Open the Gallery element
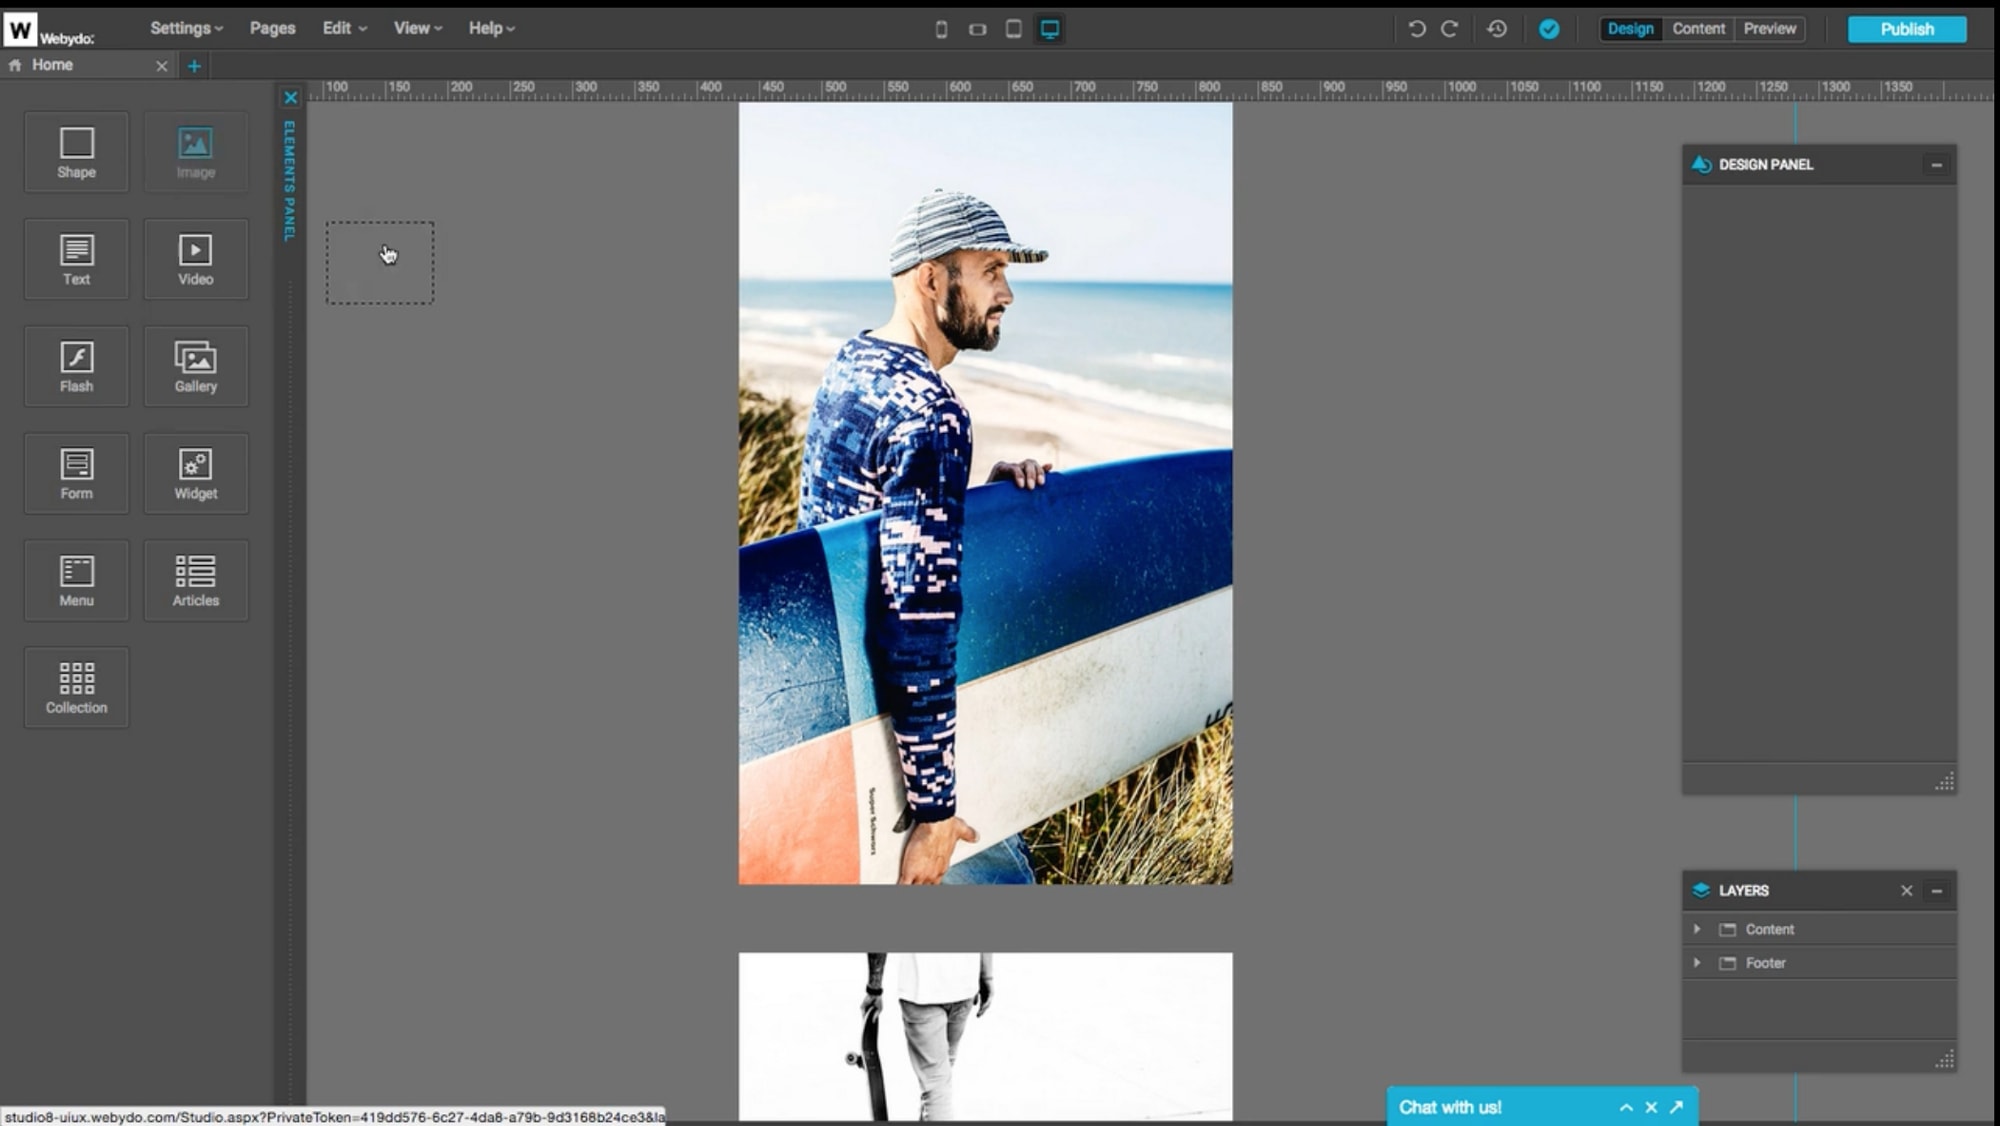This screenshot has width=2000, height=1126. point(195,366)
